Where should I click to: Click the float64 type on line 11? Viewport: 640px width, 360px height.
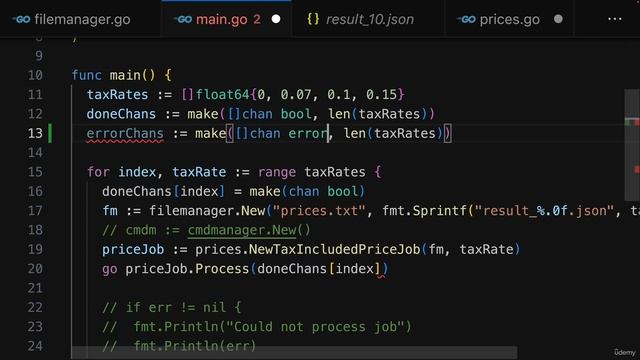point(222,95)
